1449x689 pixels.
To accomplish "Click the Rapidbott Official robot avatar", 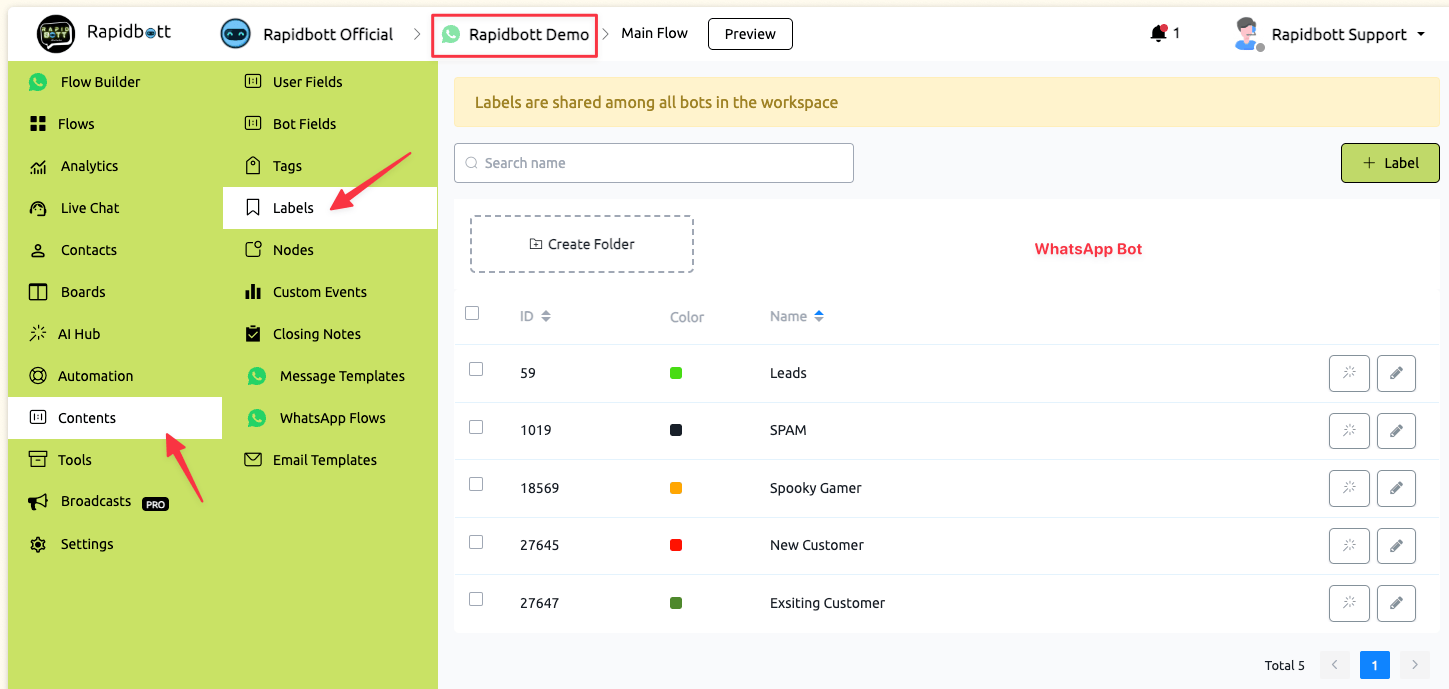I will [x=235, y=34].
